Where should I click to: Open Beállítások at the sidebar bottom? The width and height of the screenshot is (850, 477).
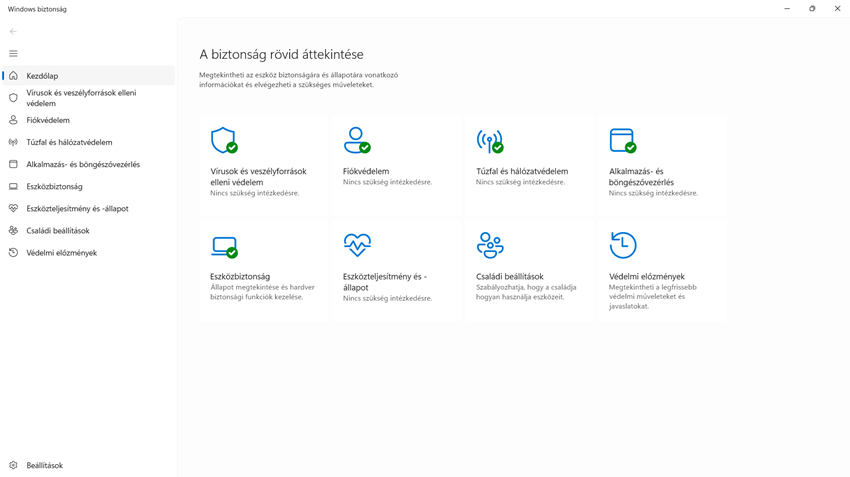pyautogui.click(x=89, y=466)
